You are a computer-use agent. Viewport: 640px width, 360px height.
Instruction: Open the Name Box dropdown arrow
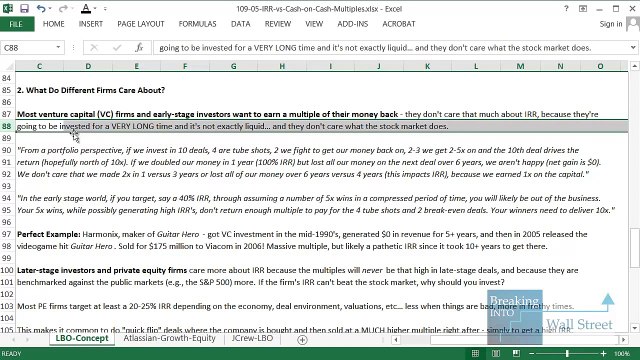(x=58, y=48)
